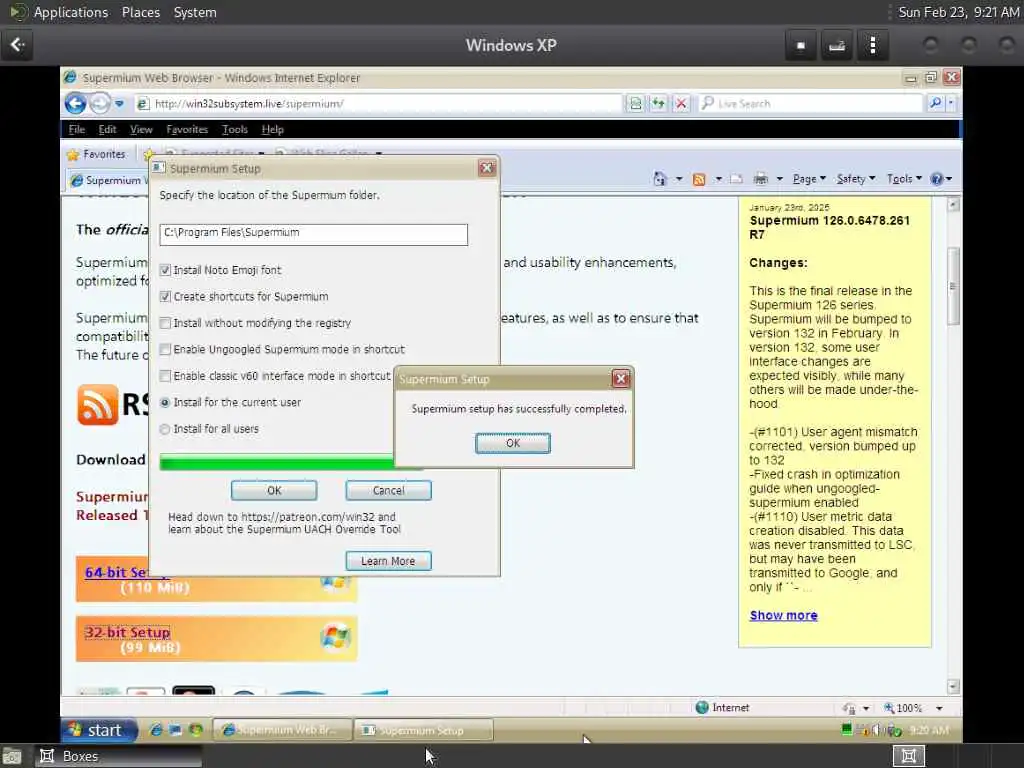Uncheck Install Noto Emoji font
This screenshot has width=1024, height=768.
[x=165, y=270]
